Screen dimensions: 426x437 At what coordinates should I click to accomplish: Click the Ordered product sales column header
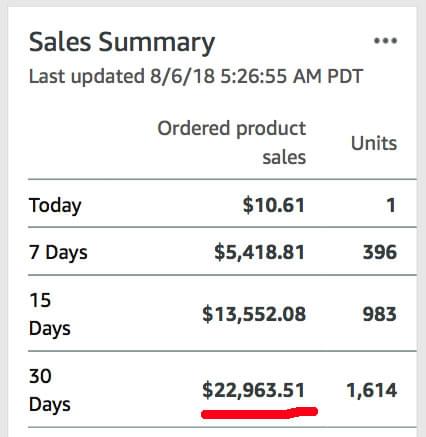pyautogui.click(x=232, y=142)
